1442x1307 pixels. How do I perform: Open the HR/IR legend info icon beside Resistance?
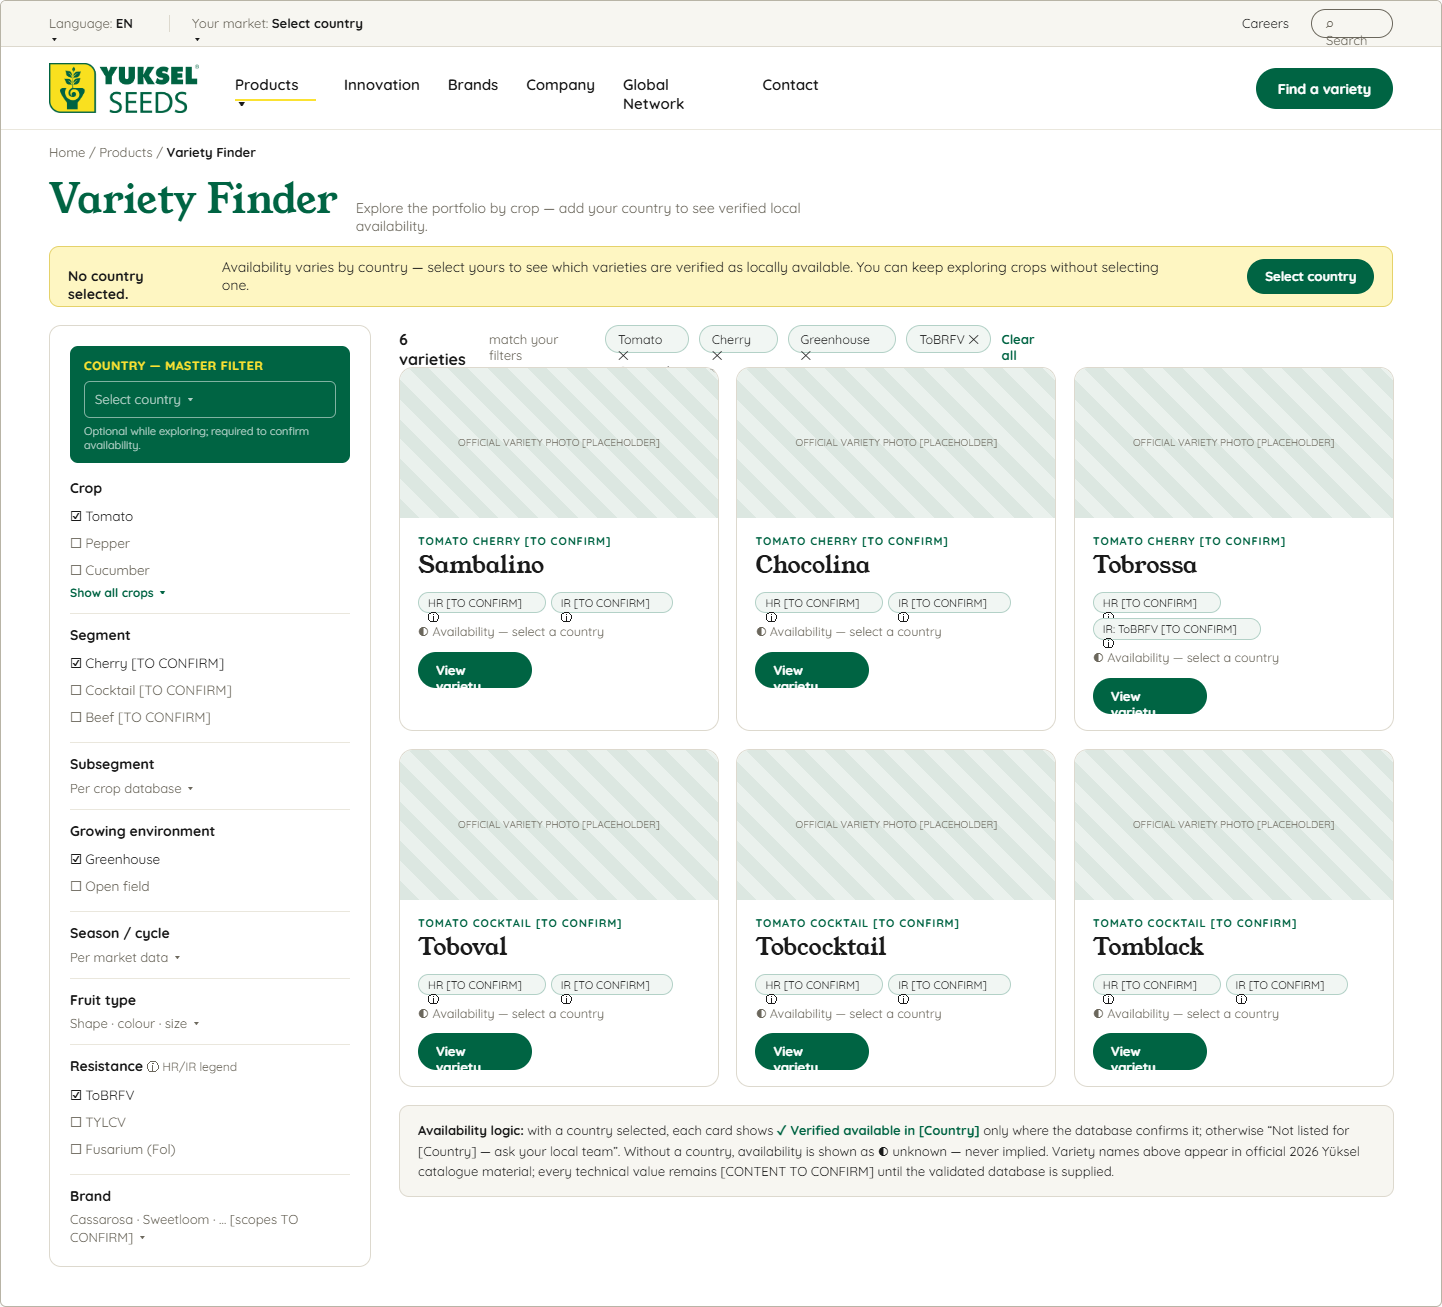coord(153,1067)
